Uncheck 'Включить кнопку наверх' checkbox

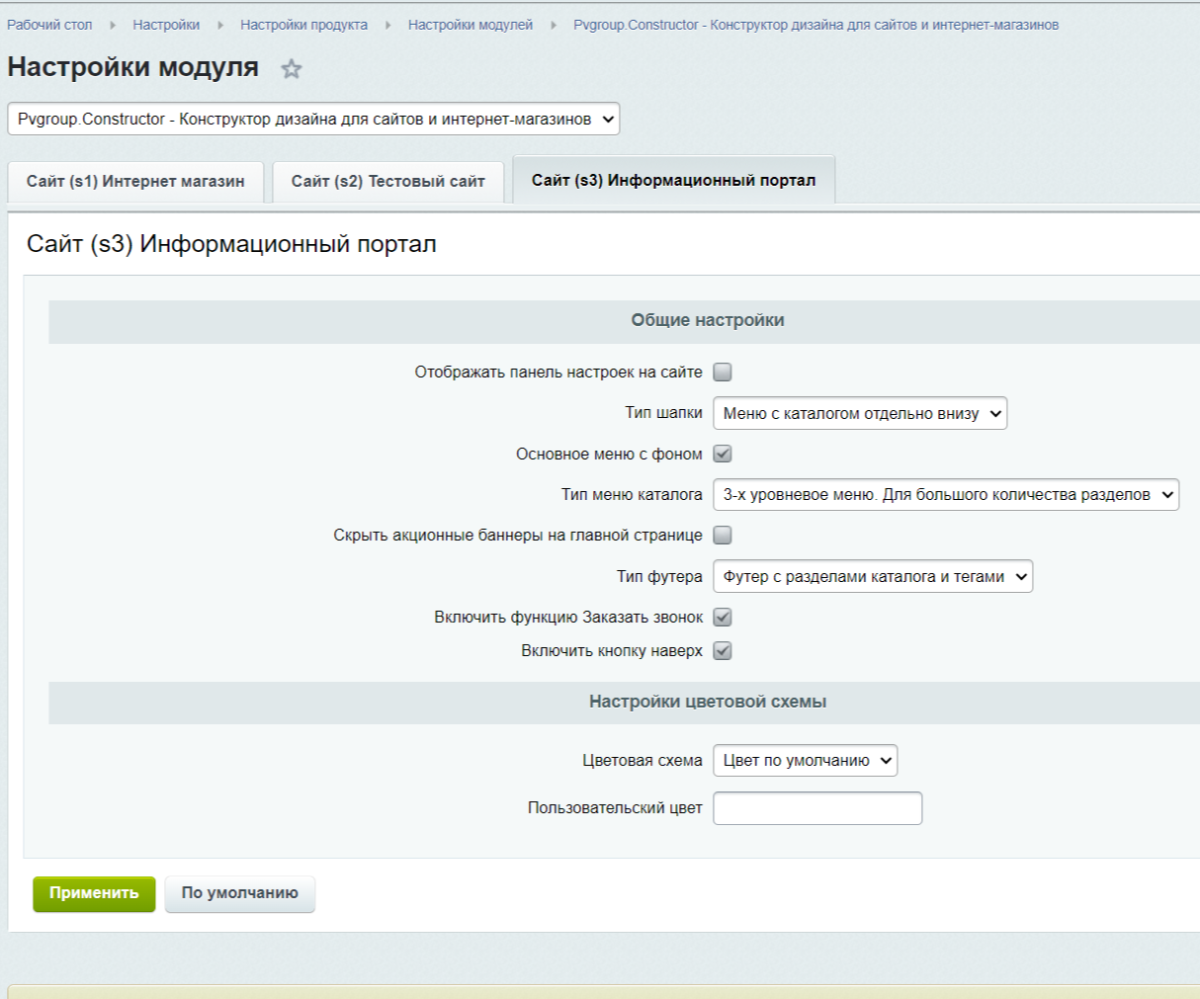722,651
